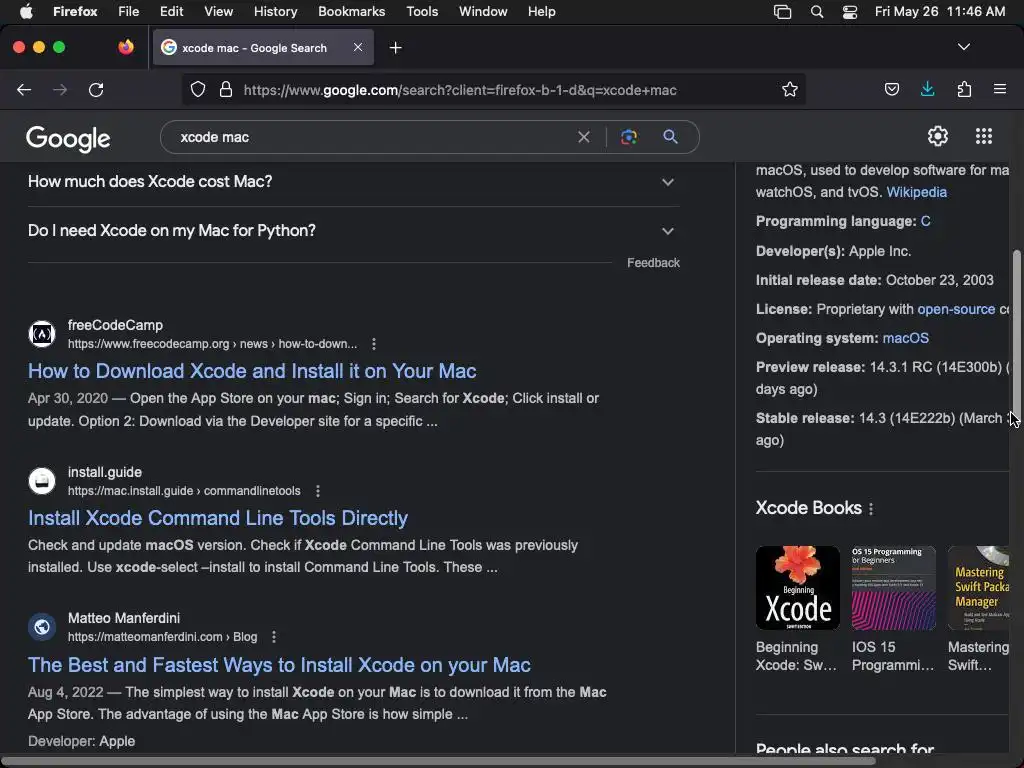
Task: Click in the Google search input field
Action: pyautogui.click(x=372, y=137)
